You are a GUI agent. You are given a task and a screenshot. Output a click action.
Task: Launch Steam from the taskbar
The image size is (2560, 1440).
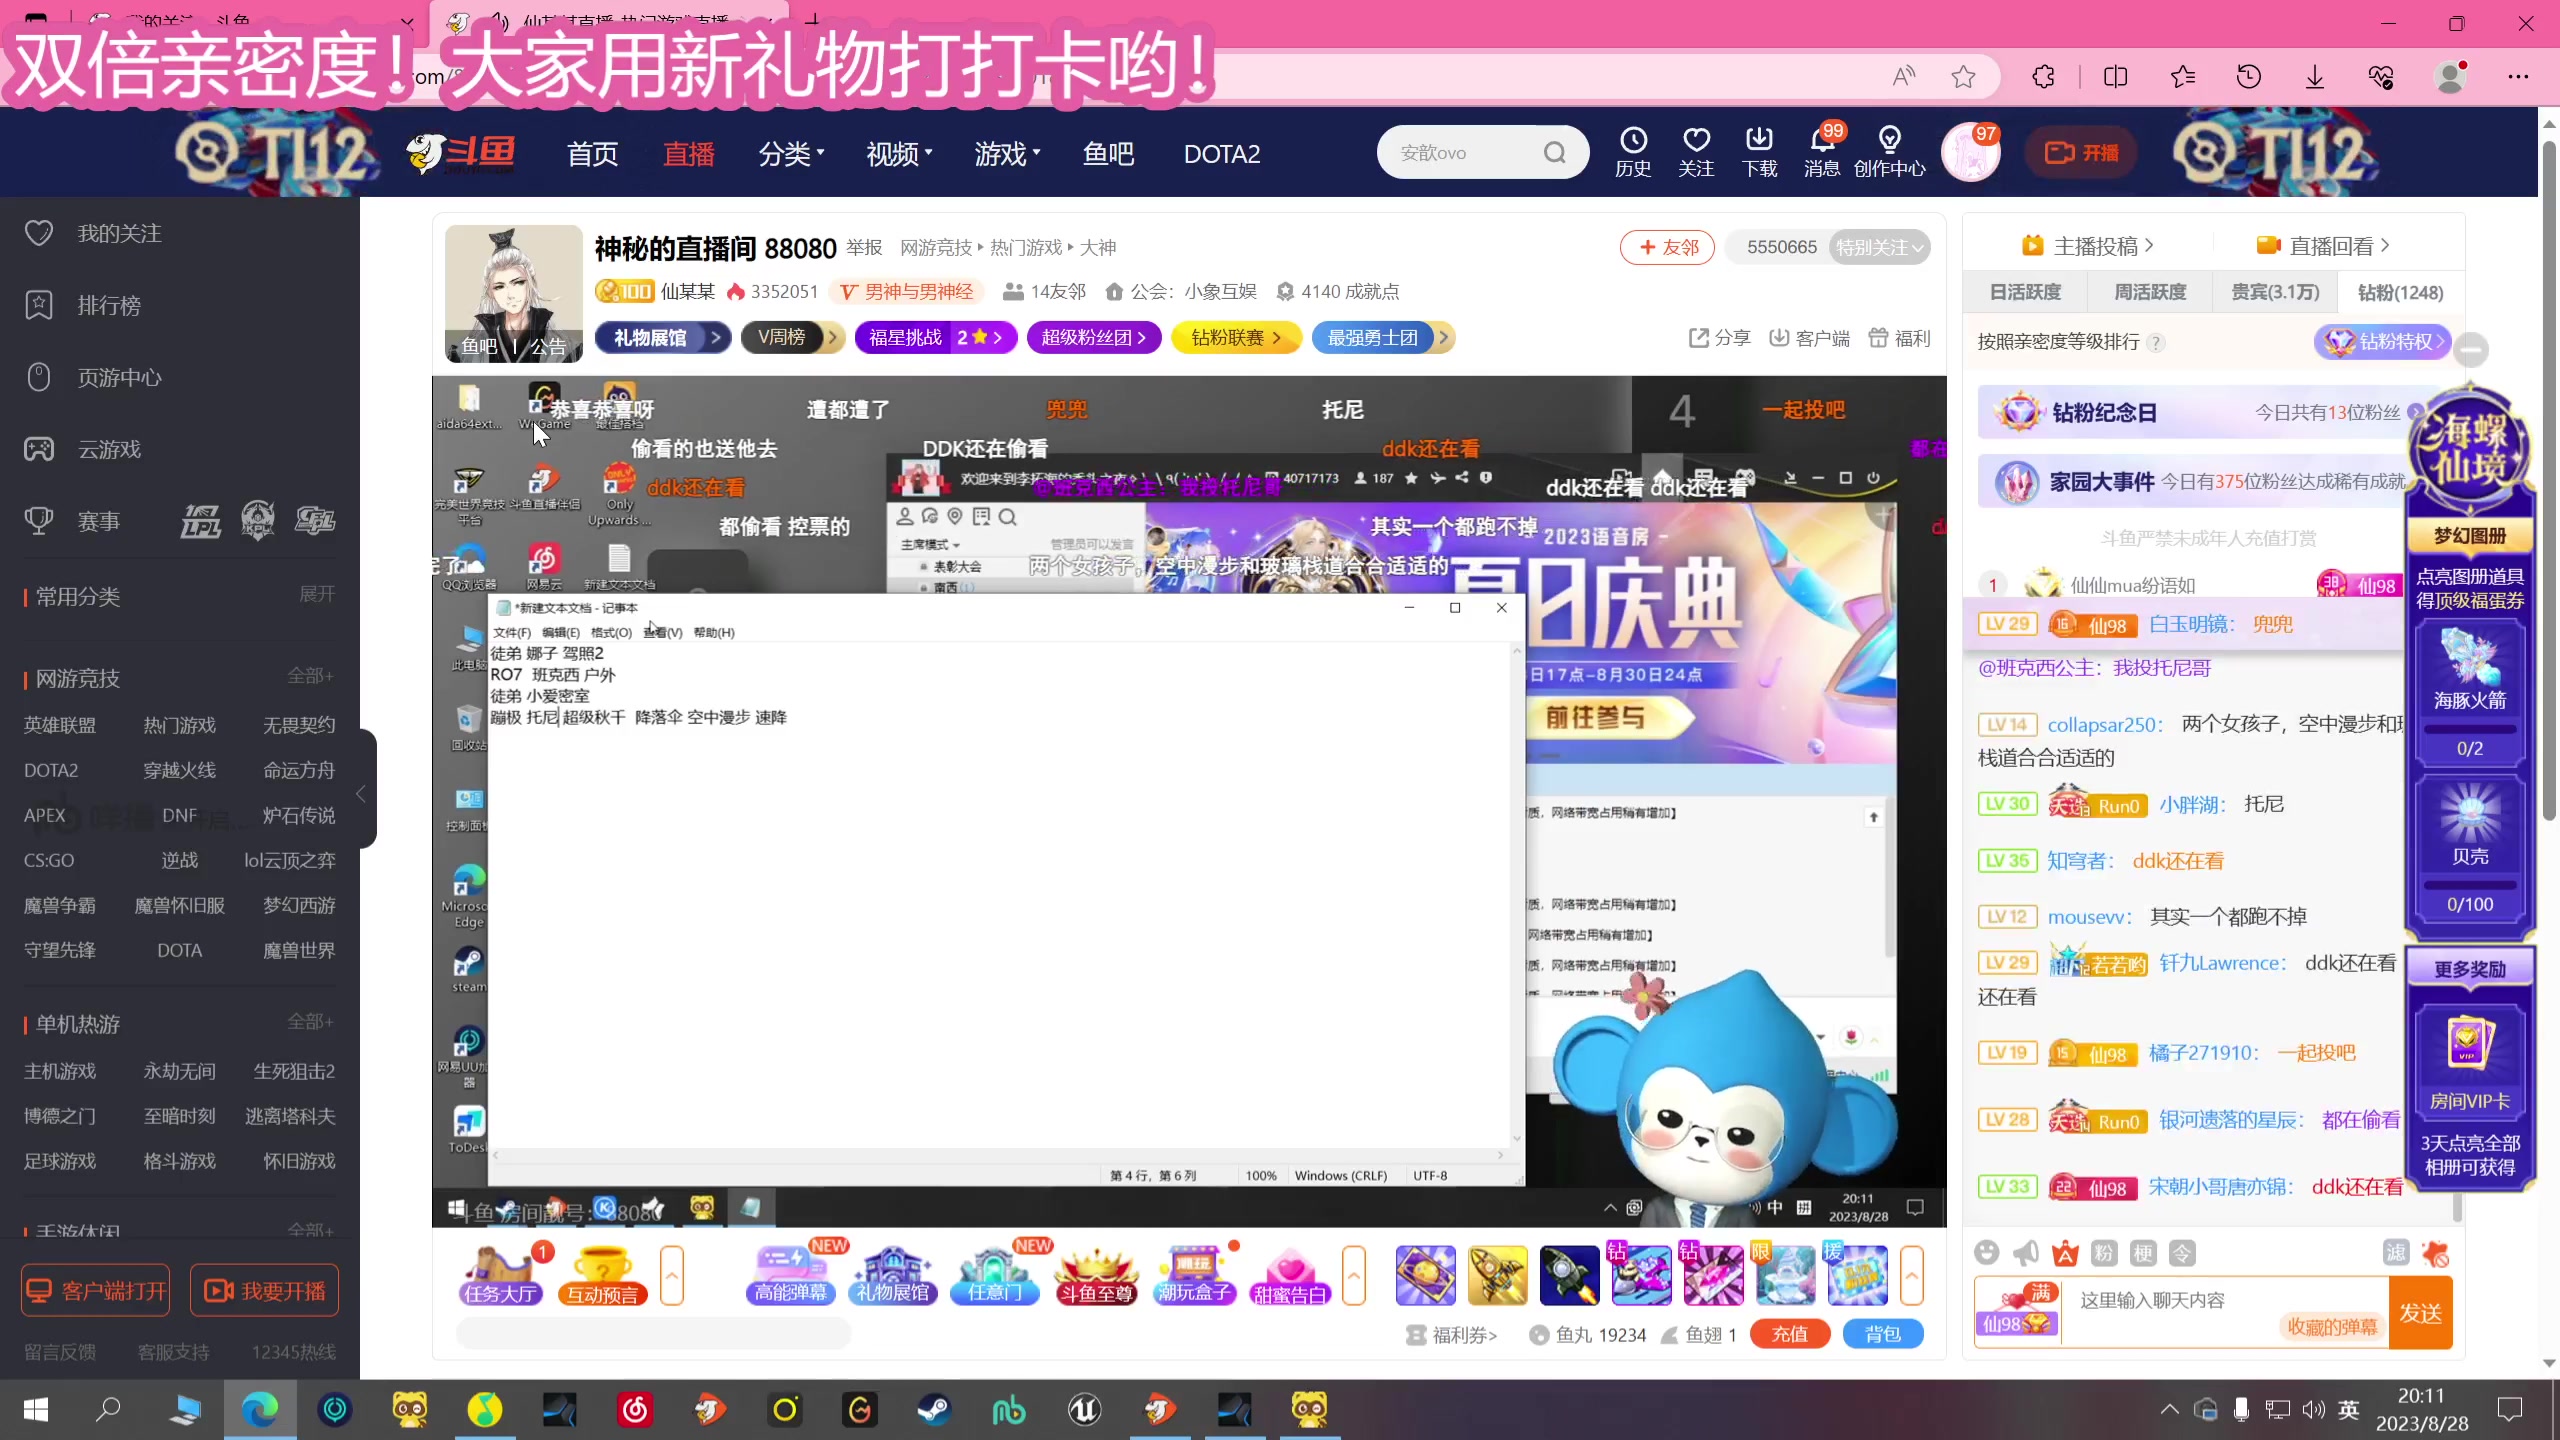coord(934,1410)
